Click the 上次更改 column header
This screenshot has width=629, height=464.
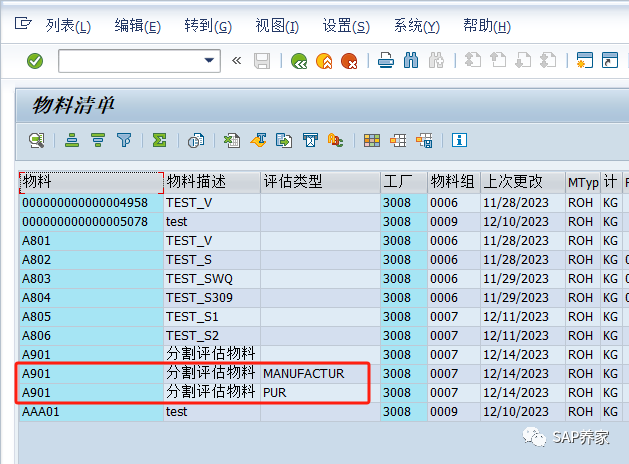(x=523, y=182)
